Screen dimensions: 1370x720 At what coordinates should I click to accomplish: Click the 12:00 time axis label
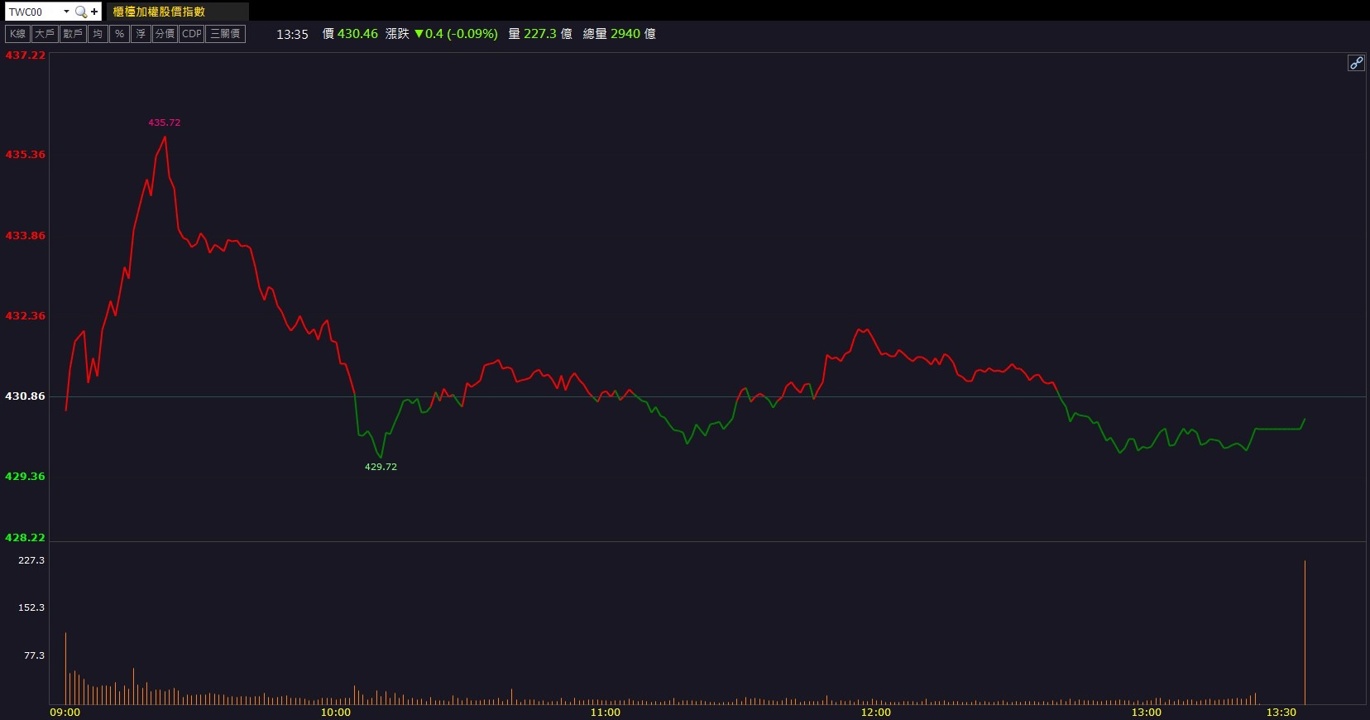point(876,713)
